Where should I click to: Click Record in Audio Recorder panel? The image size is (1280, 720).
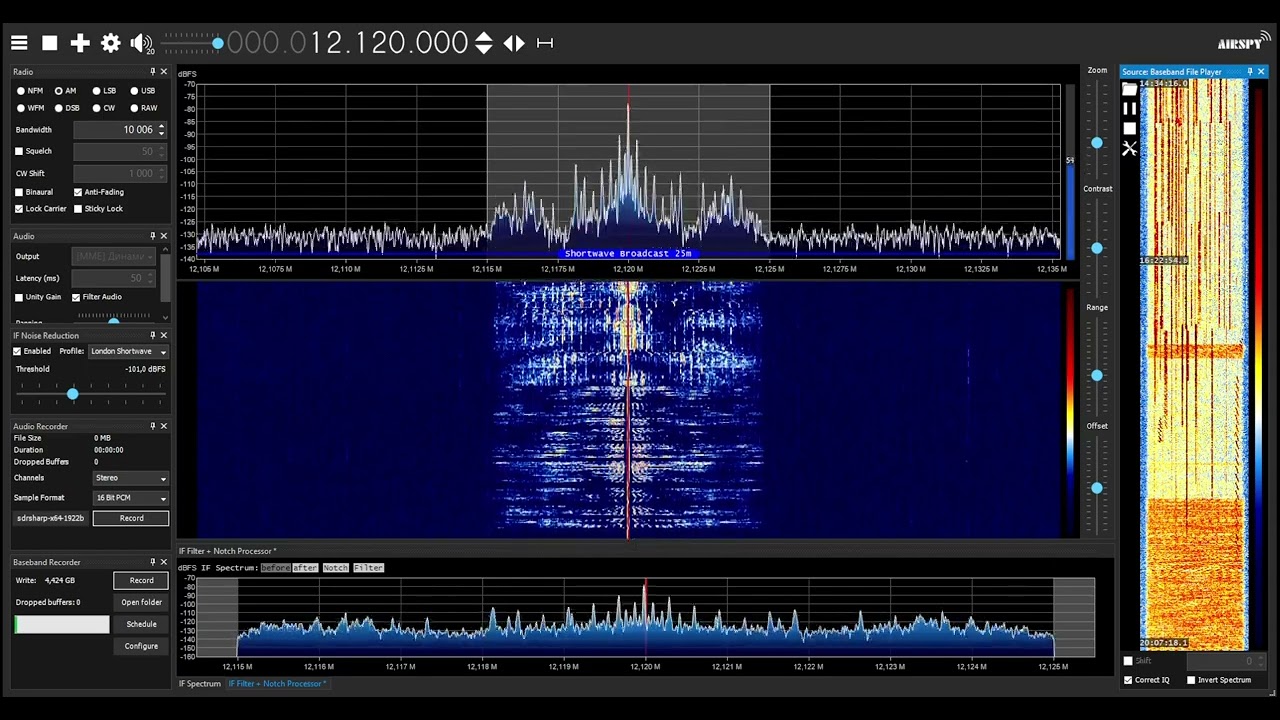pyautogui.click(x=131, y=518)
